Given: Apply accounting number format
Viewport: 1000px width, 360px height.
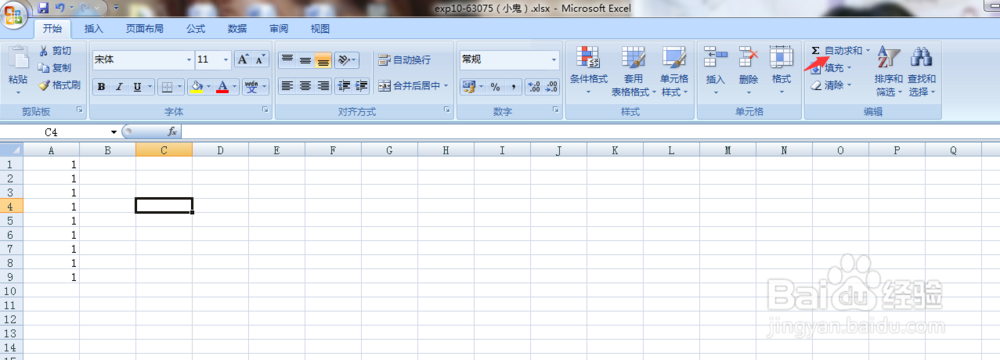Looking at the screenshot, I should [469, 87].
